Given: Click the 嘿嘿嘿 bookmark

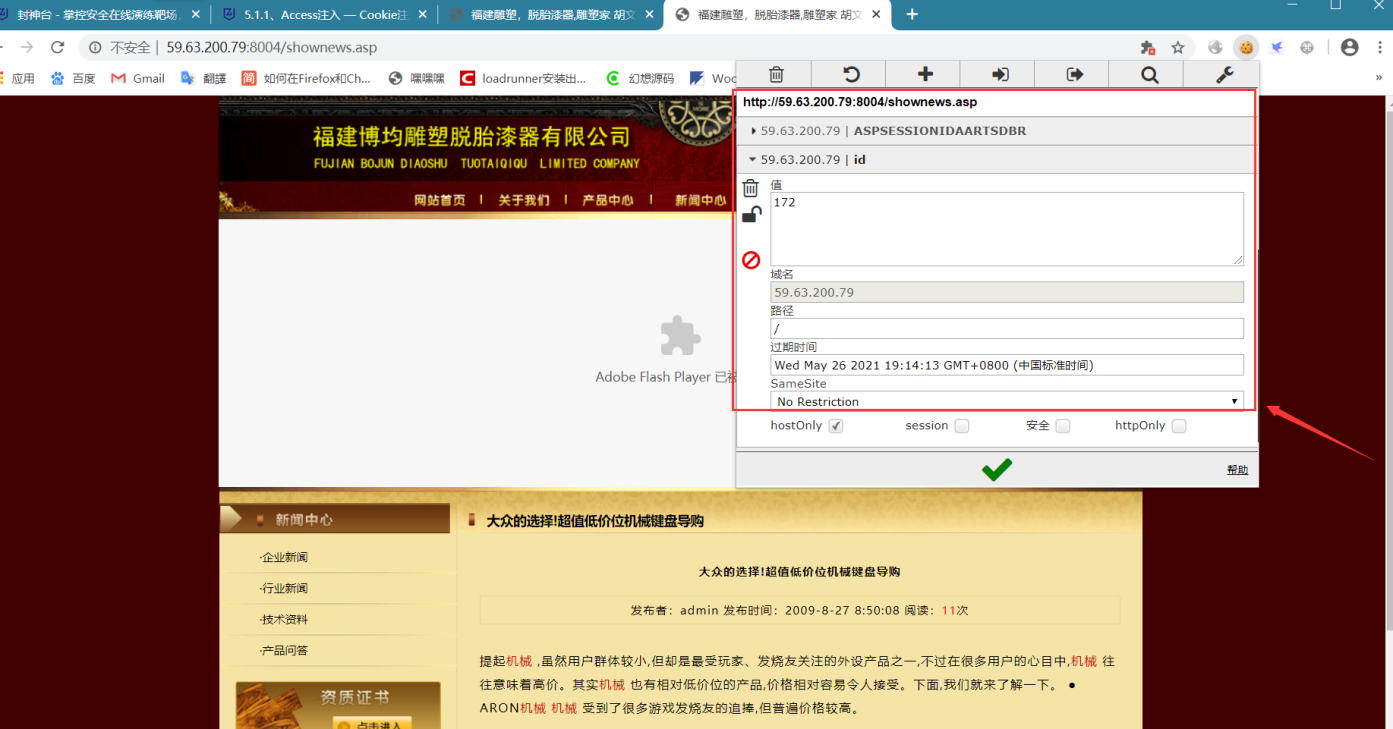Looking at the screenshot, I should 416,78.
